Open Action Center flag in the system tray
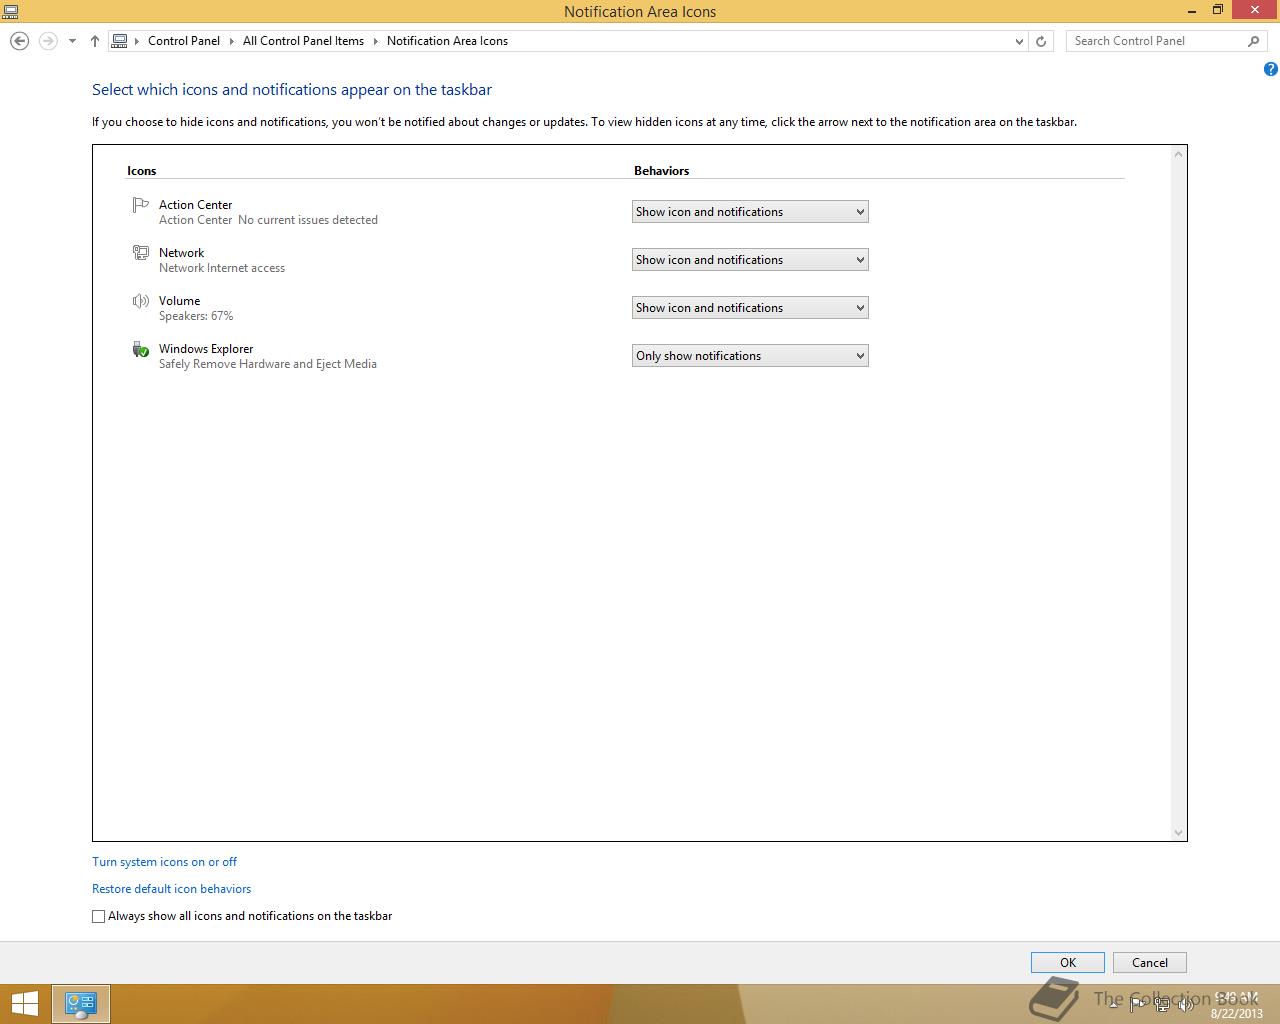 tap(1139, 1005)
